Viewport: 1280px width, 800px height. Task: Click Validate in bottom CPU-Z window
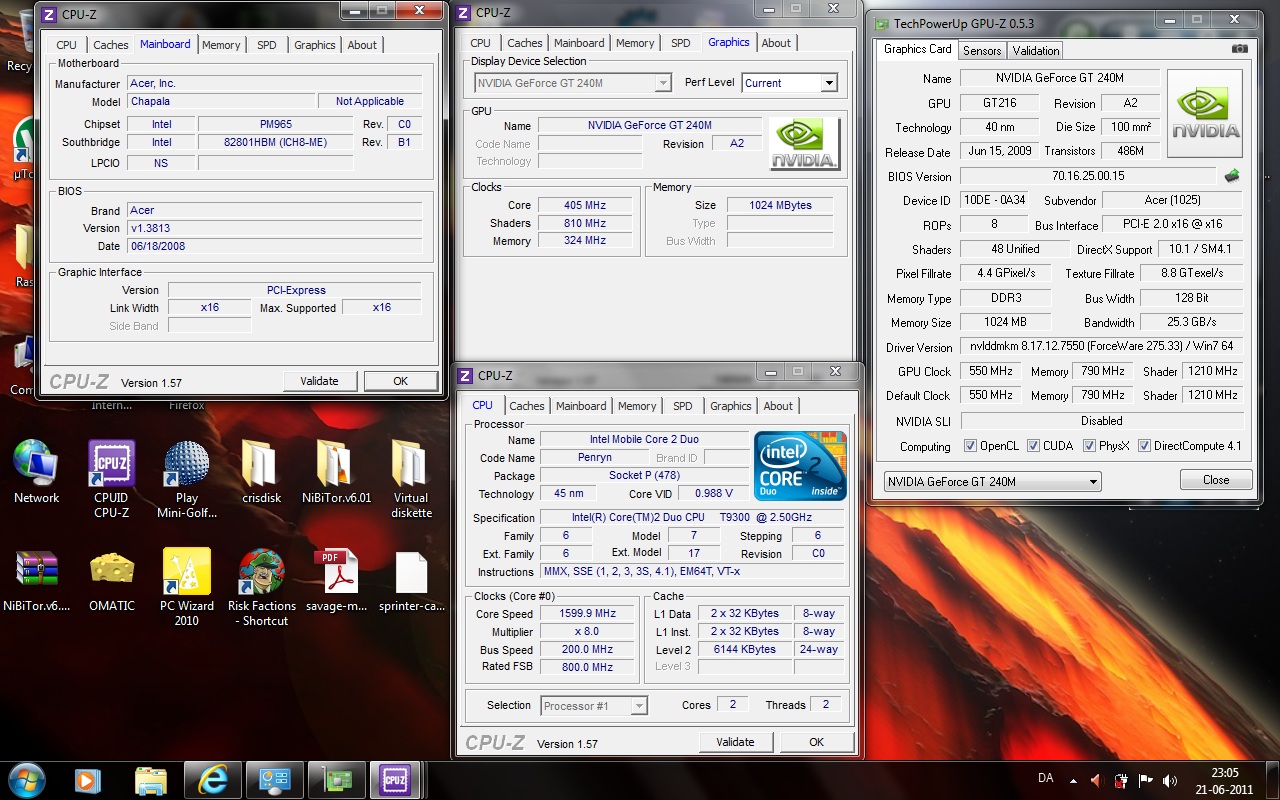point(735,742)
